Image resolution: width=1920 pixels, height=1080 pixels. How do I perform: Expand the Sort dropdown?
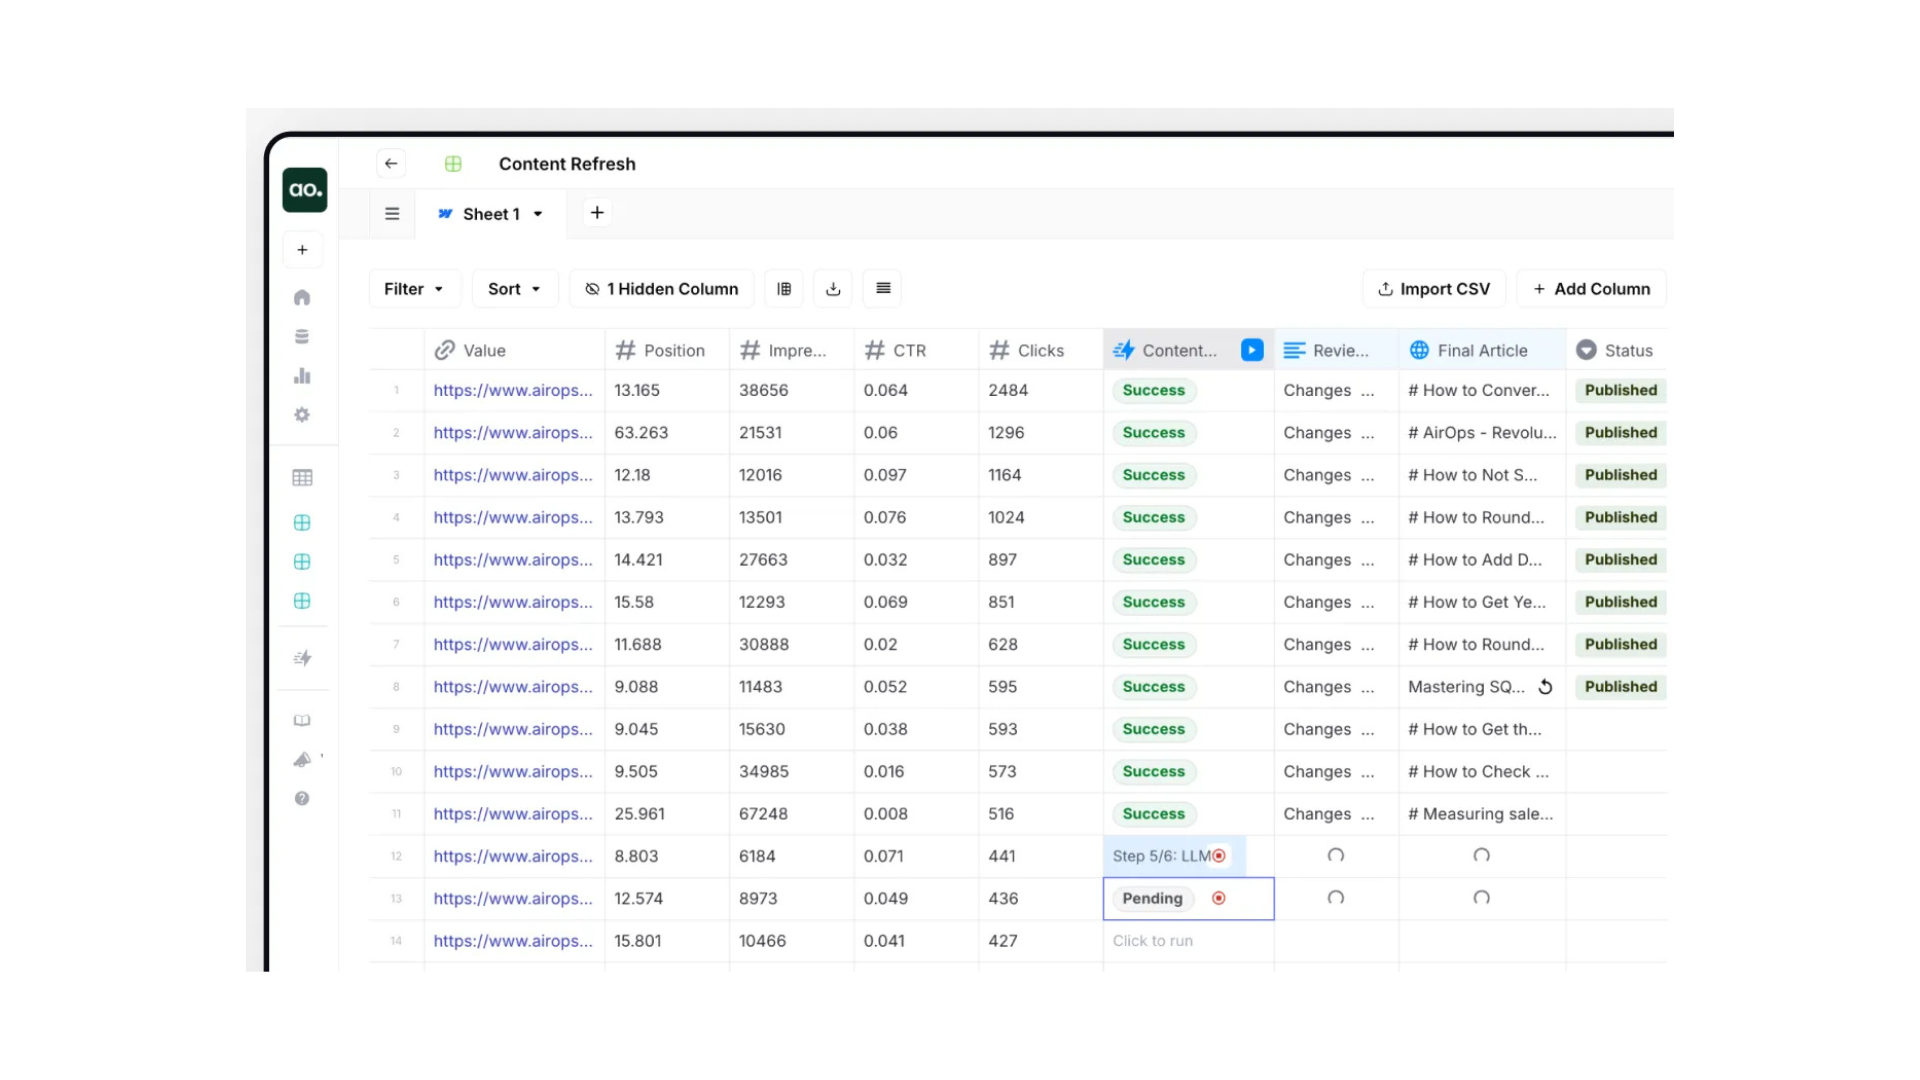(514, 289)
